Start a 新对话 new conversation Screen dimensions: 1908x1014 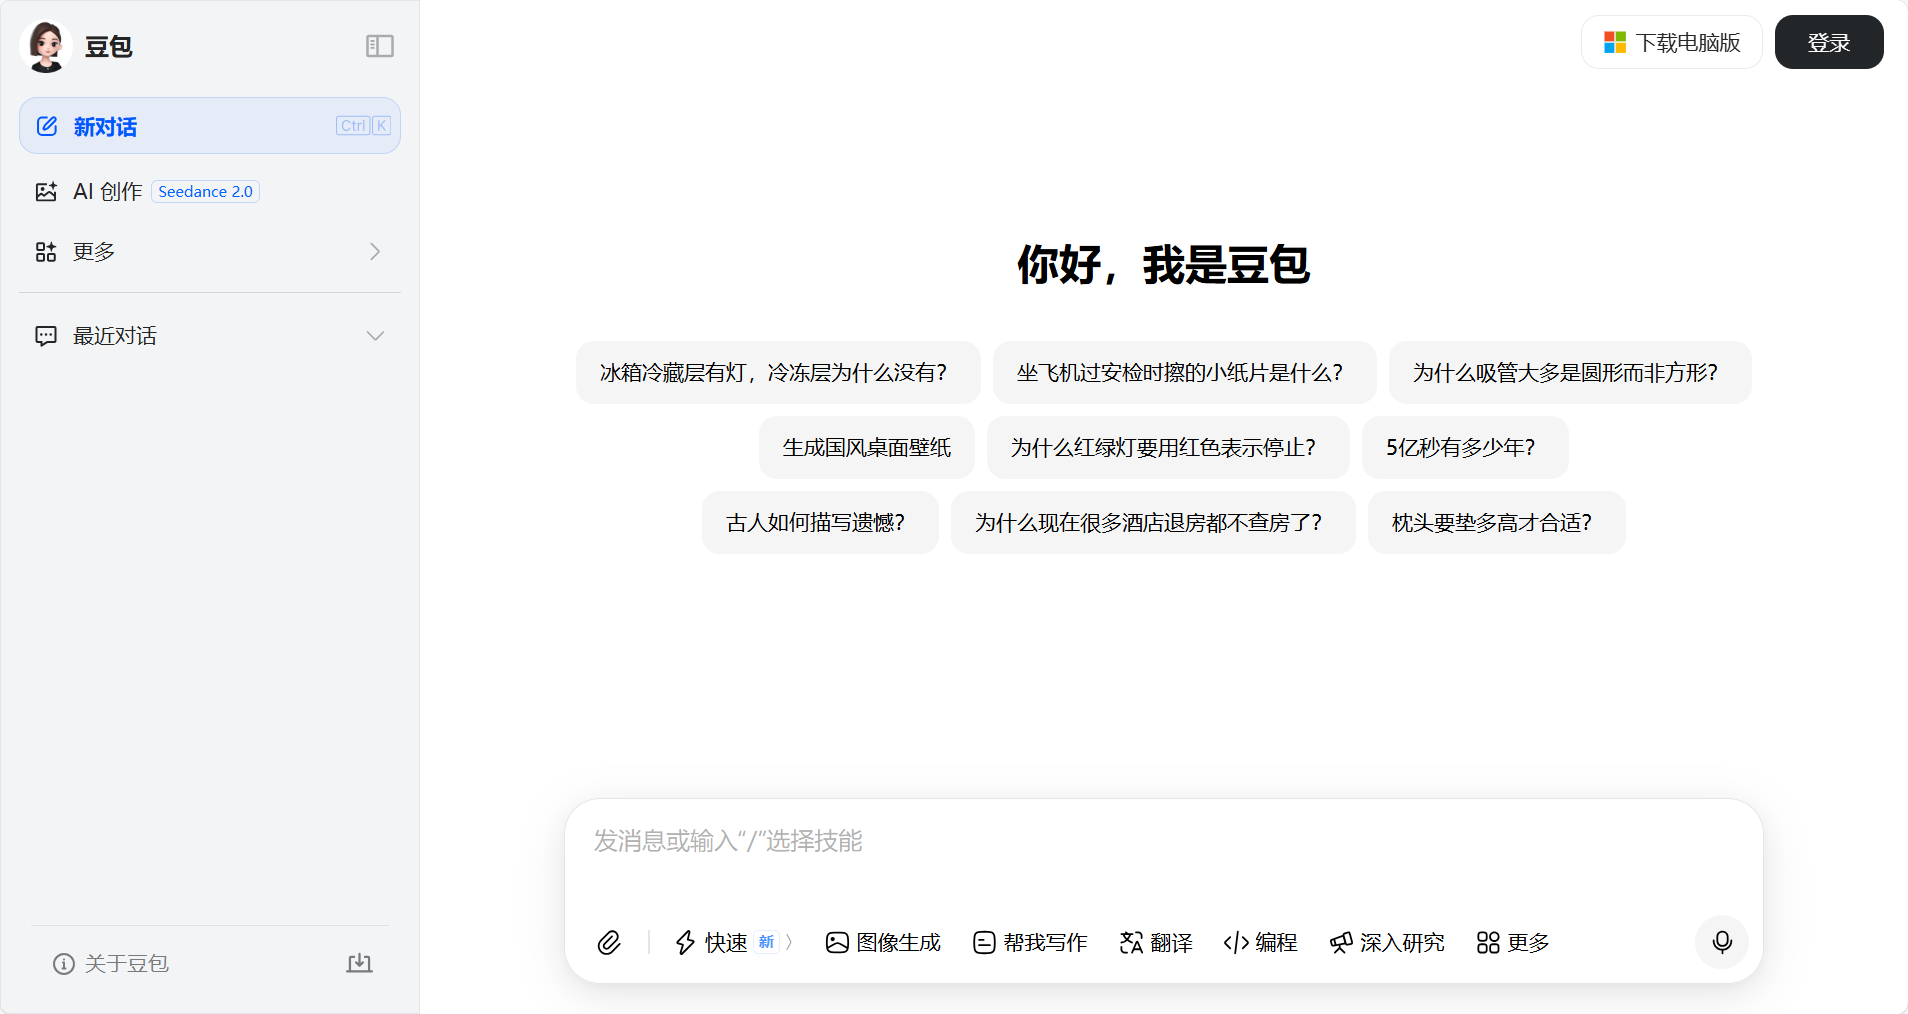[x=209, y=126]
